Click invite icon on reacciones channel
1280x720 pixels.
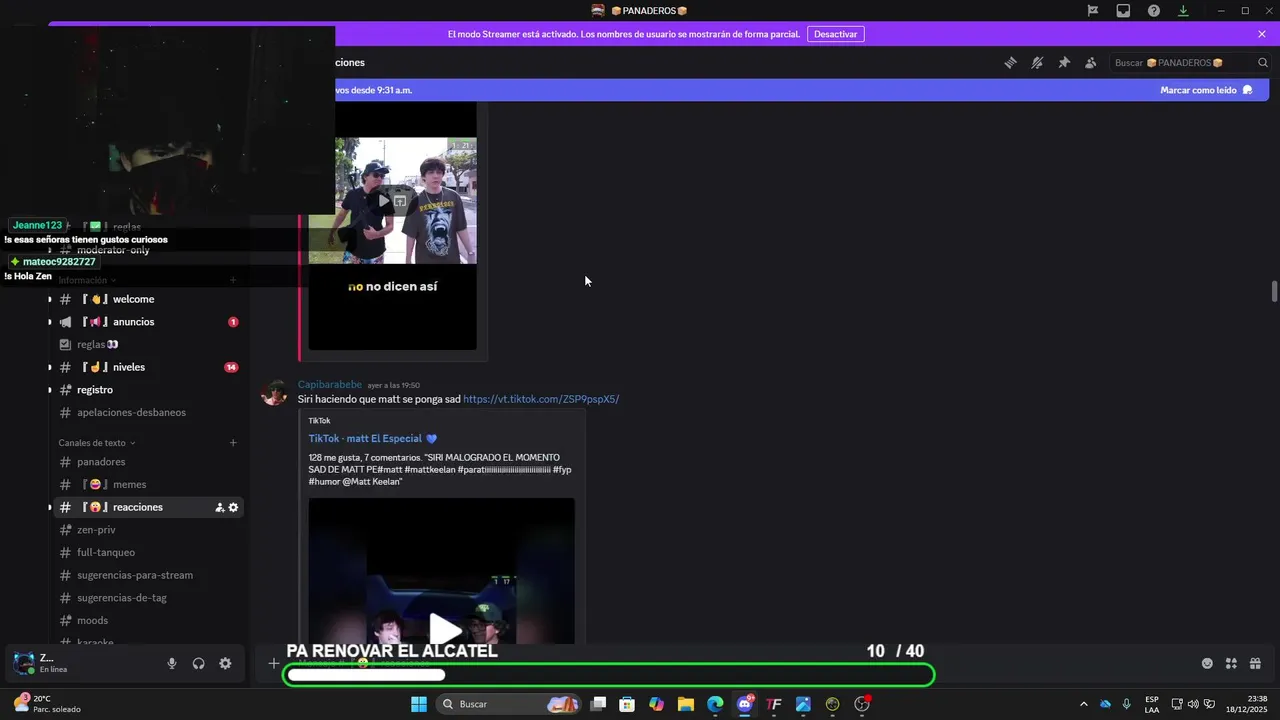click(219, 508)
